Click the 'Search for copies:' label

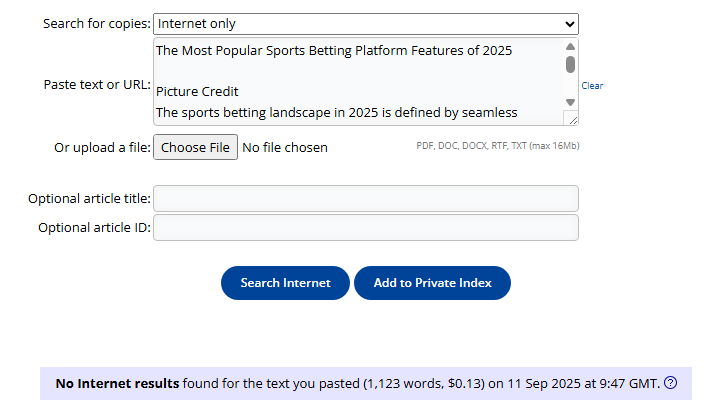click(97, 24)
